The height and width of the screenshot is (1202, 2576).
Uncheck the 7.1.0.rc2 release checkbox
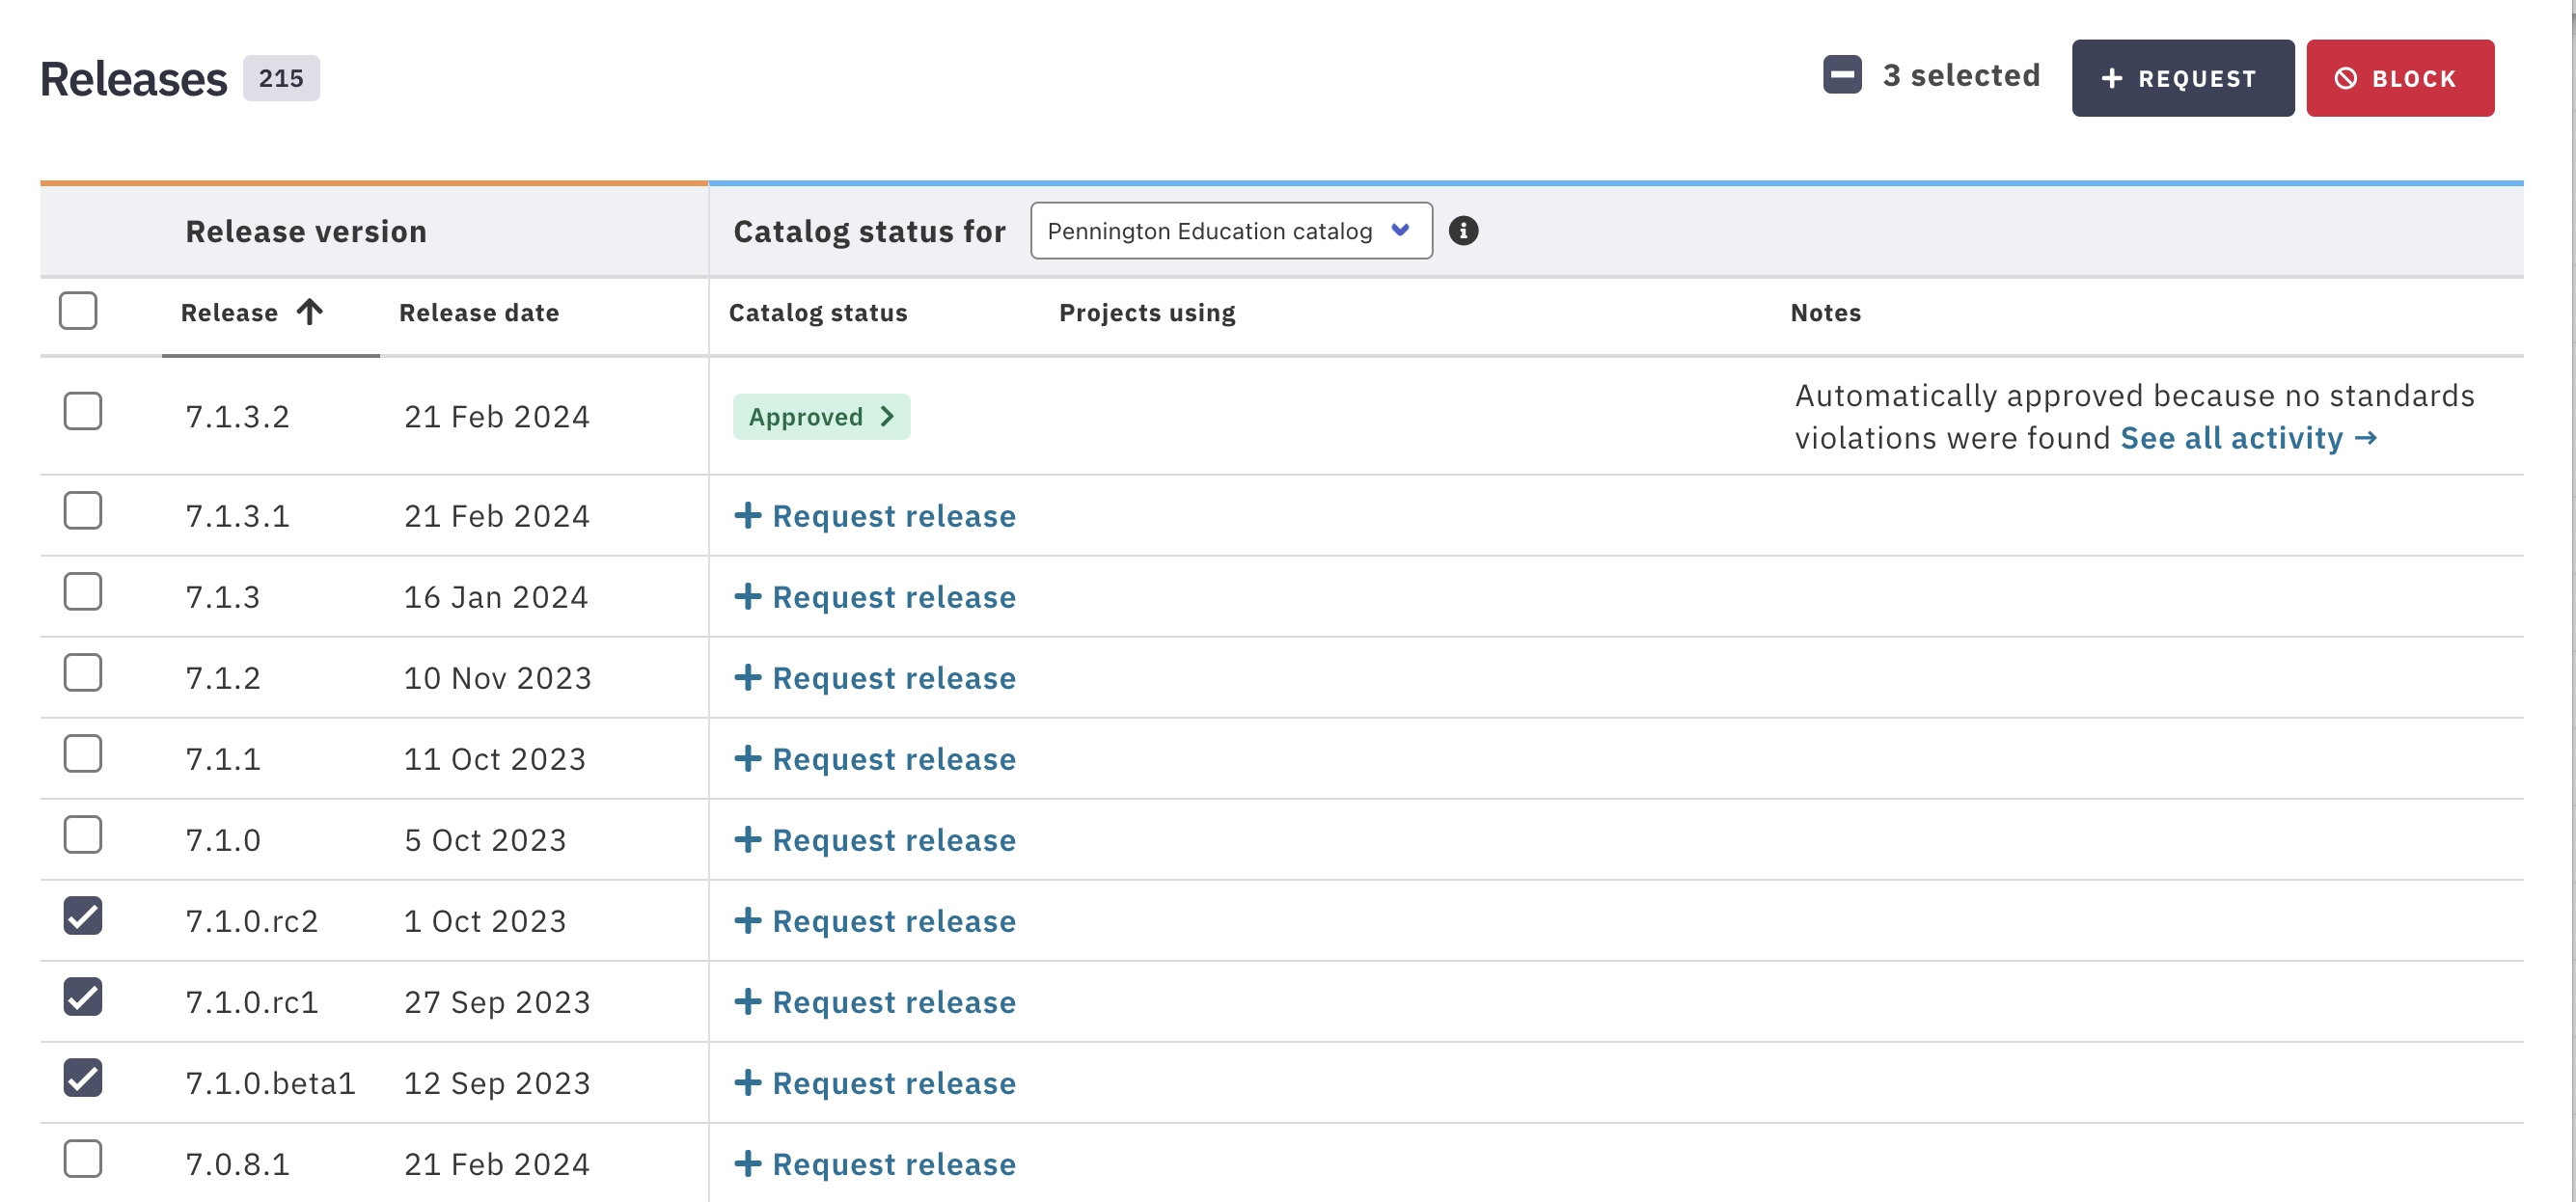click(x=83, y=916)
